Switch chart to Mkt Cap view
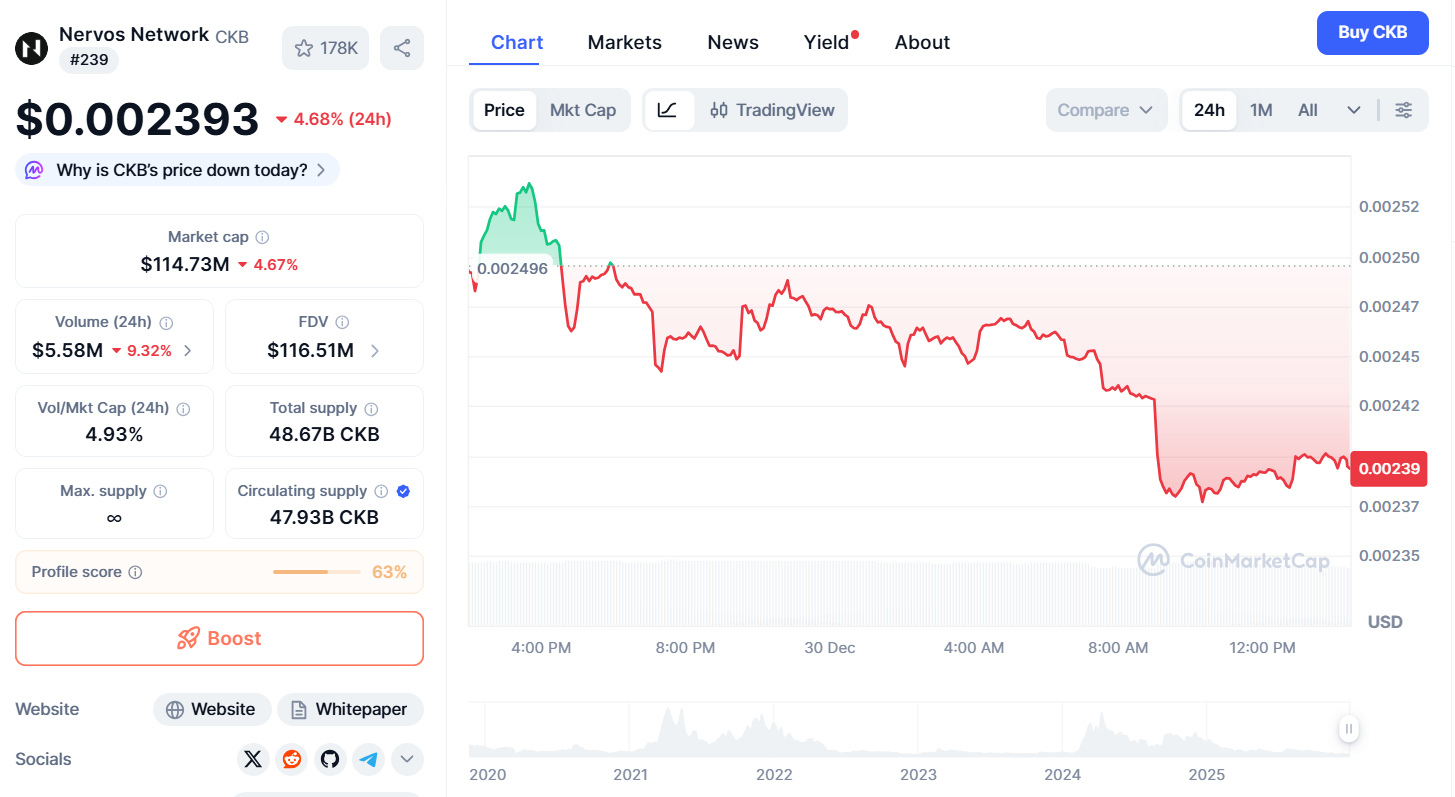Image resolution: width=1455 pixels, height=797 pixels. 583,110
